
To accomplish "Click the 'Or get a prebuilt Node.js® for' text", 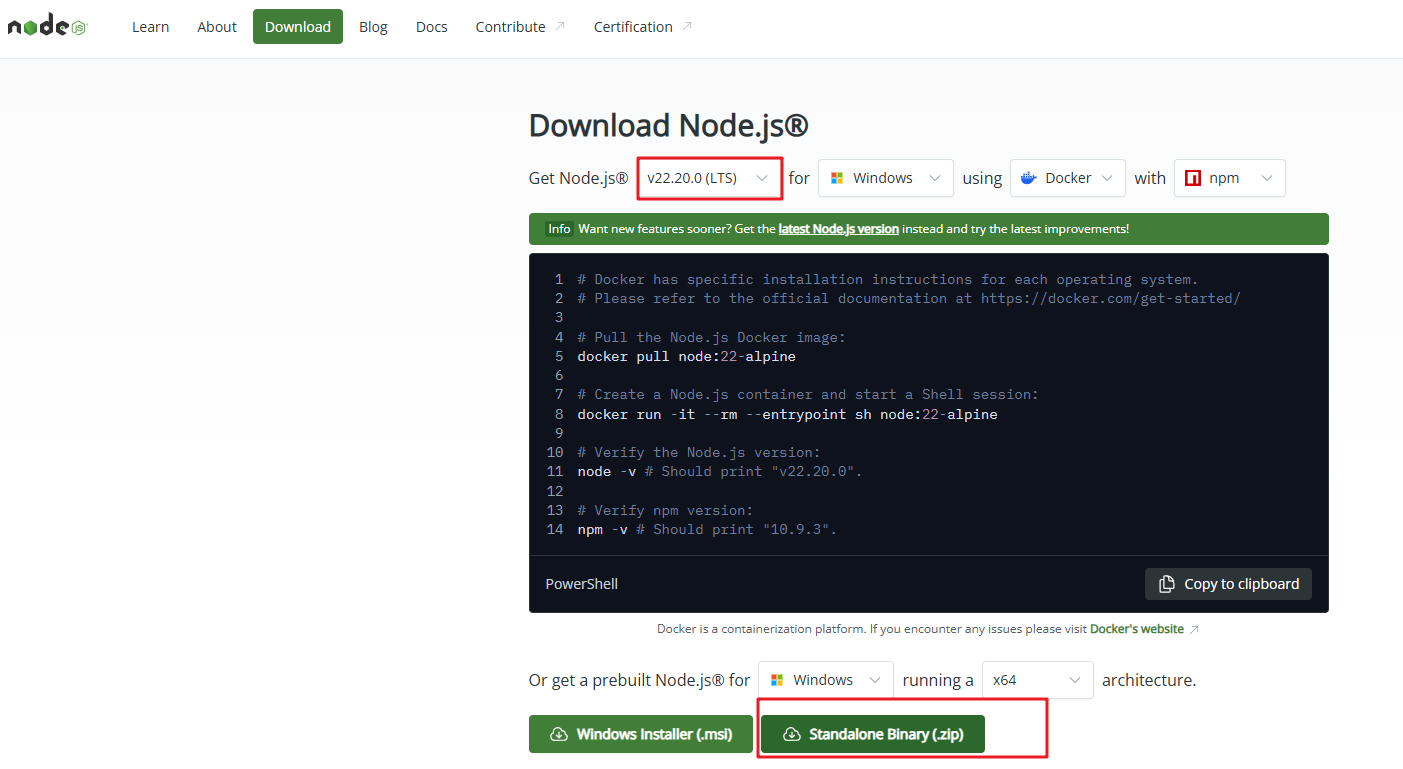I will [639, 680].
